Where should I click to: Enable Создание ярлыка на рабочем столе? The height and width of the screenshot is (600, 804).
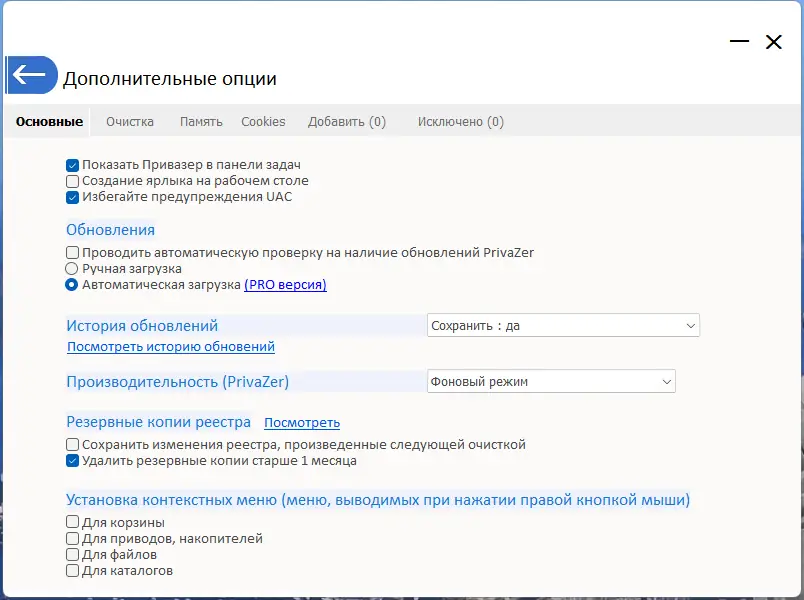point(73,181)
